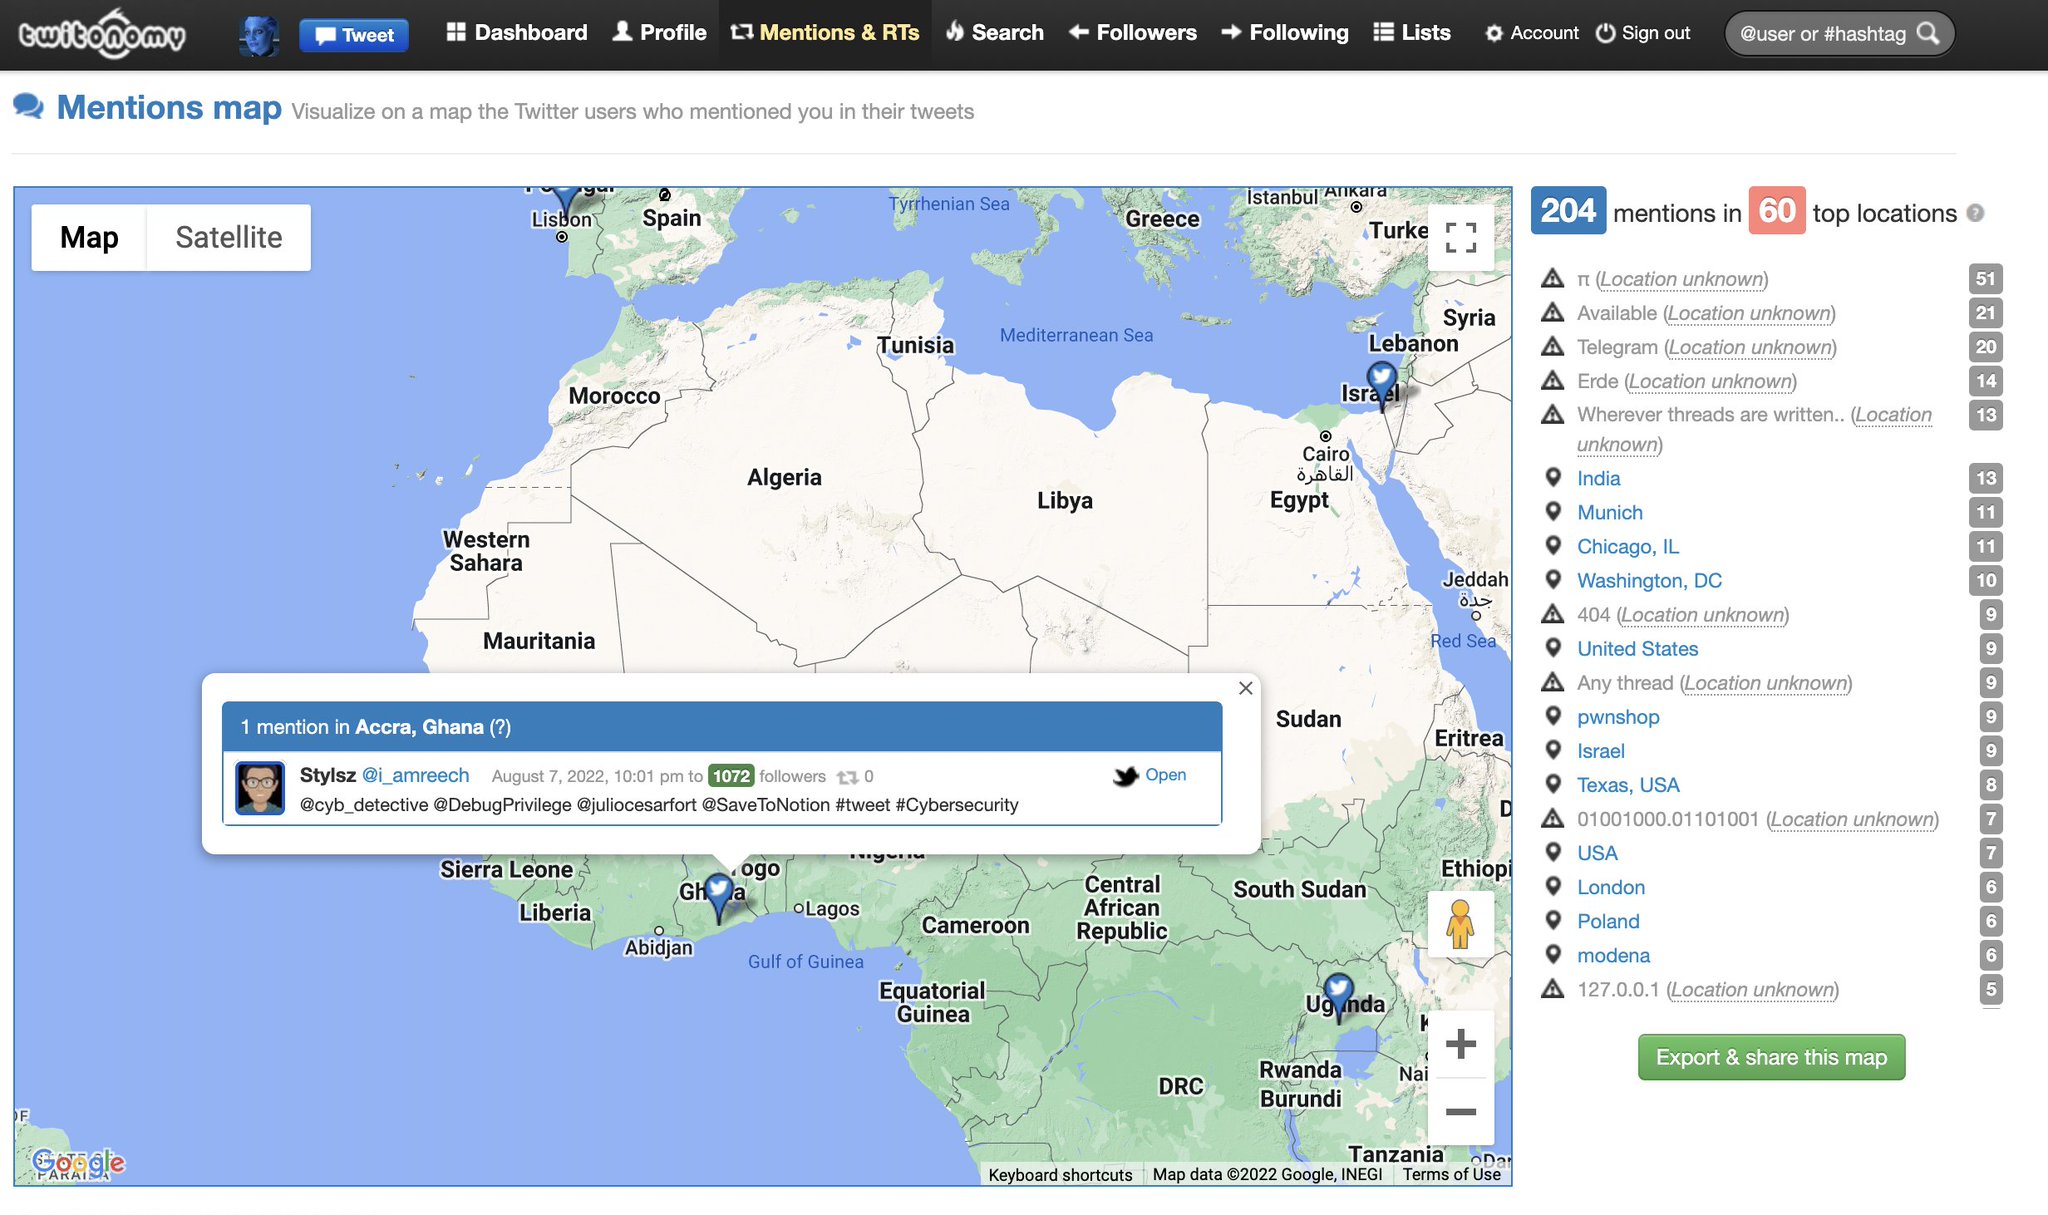The image size is (2048, 1215).
Task: Switch the map back to Map view
Action: 90,237
